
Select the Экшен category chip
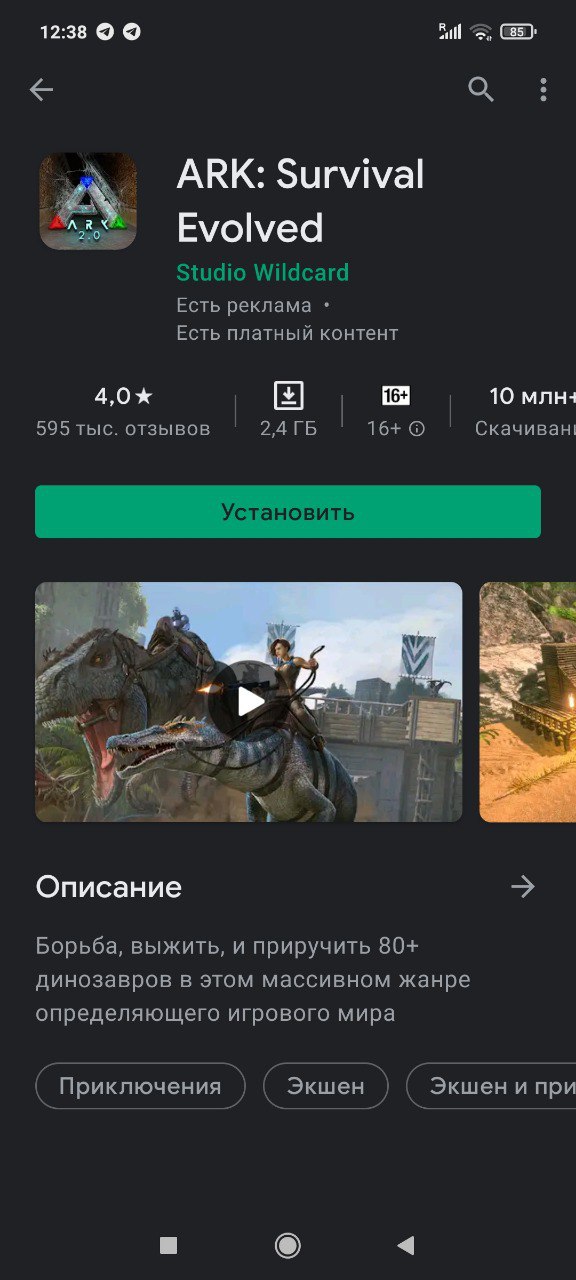pos(326,1086)
